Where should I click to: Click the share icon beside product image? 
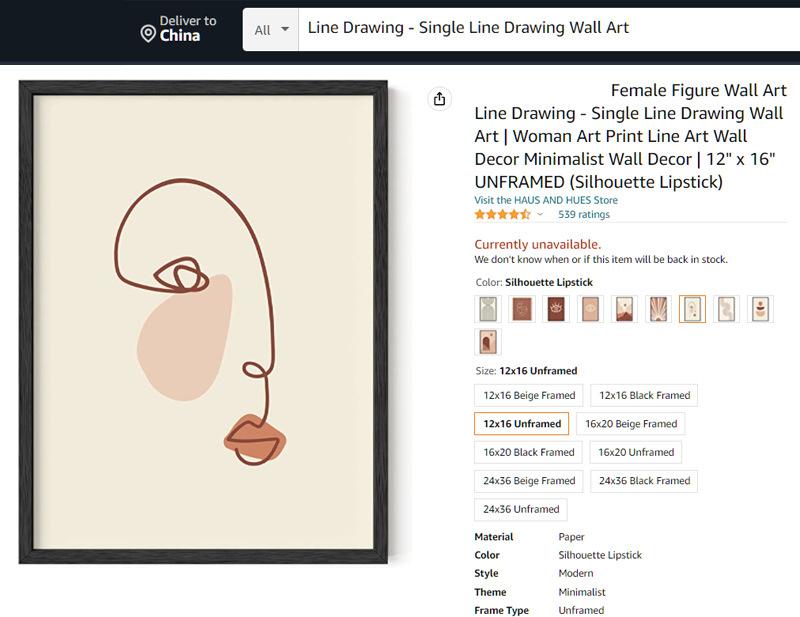[x=439, y=99]
